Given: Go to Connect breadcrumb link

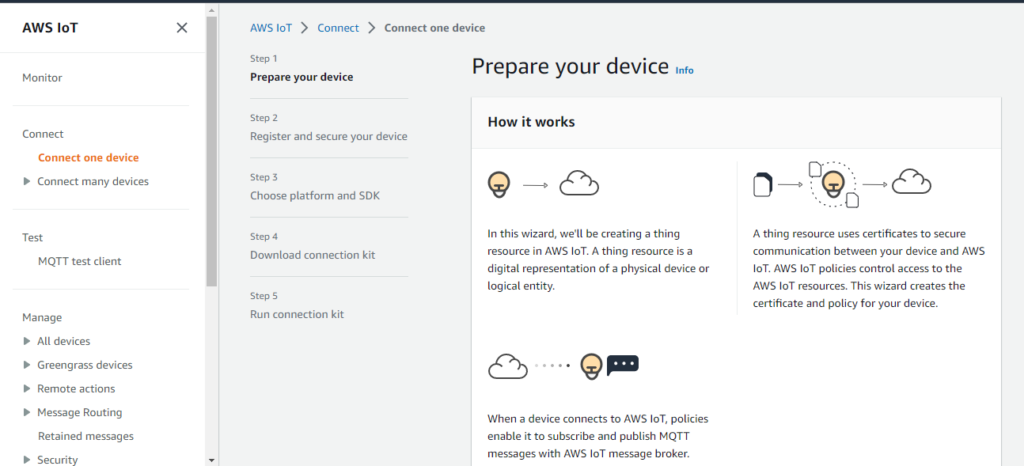Looking at the screenshot, I should pyautogui.click(x=338, y=28).
